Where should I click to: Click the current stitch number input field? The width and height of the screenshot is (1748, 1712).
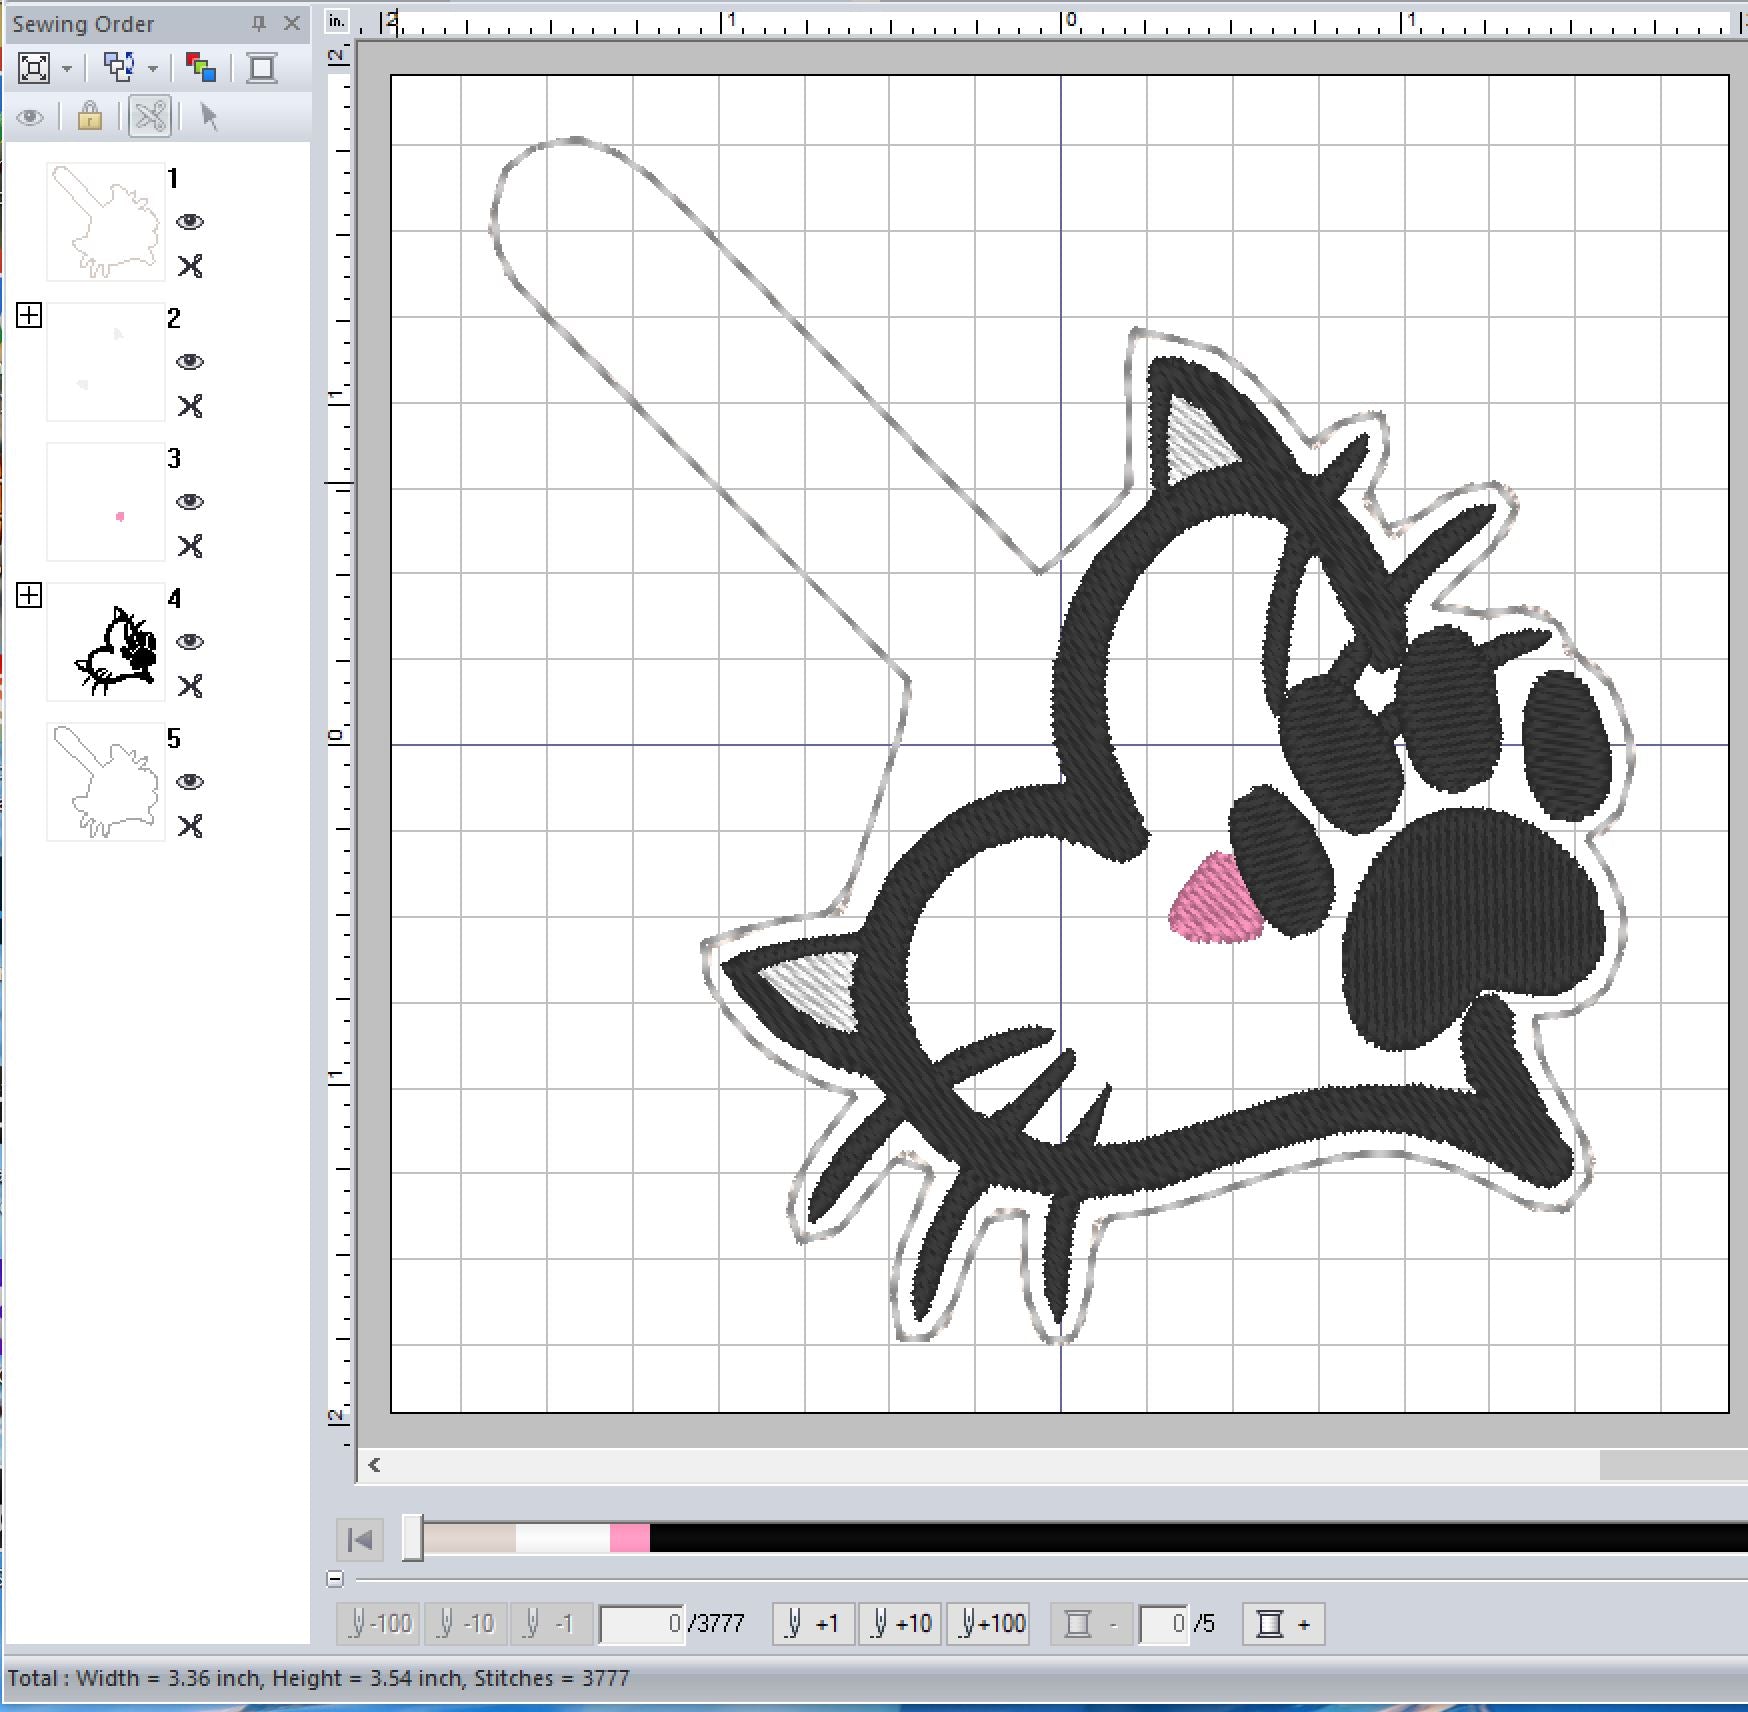pos(642,1624)
